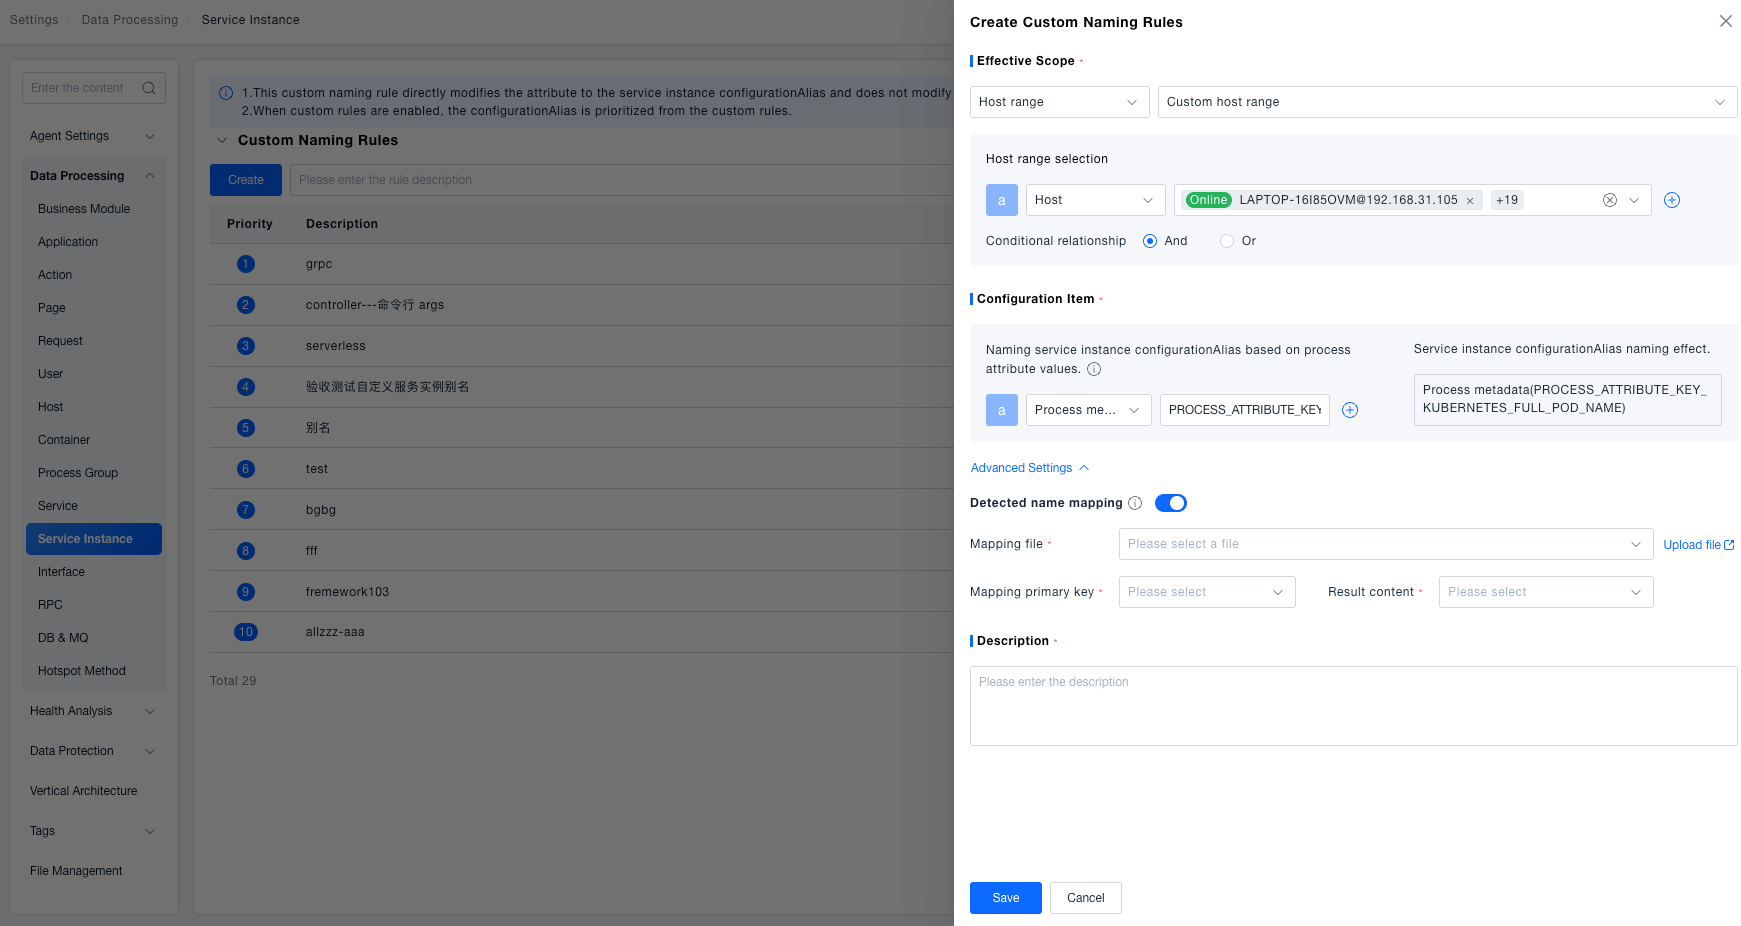Open the Mapping file dropdown
Screen dimensions: 1741x926
pyautogui.click(x=1385, y=544)
